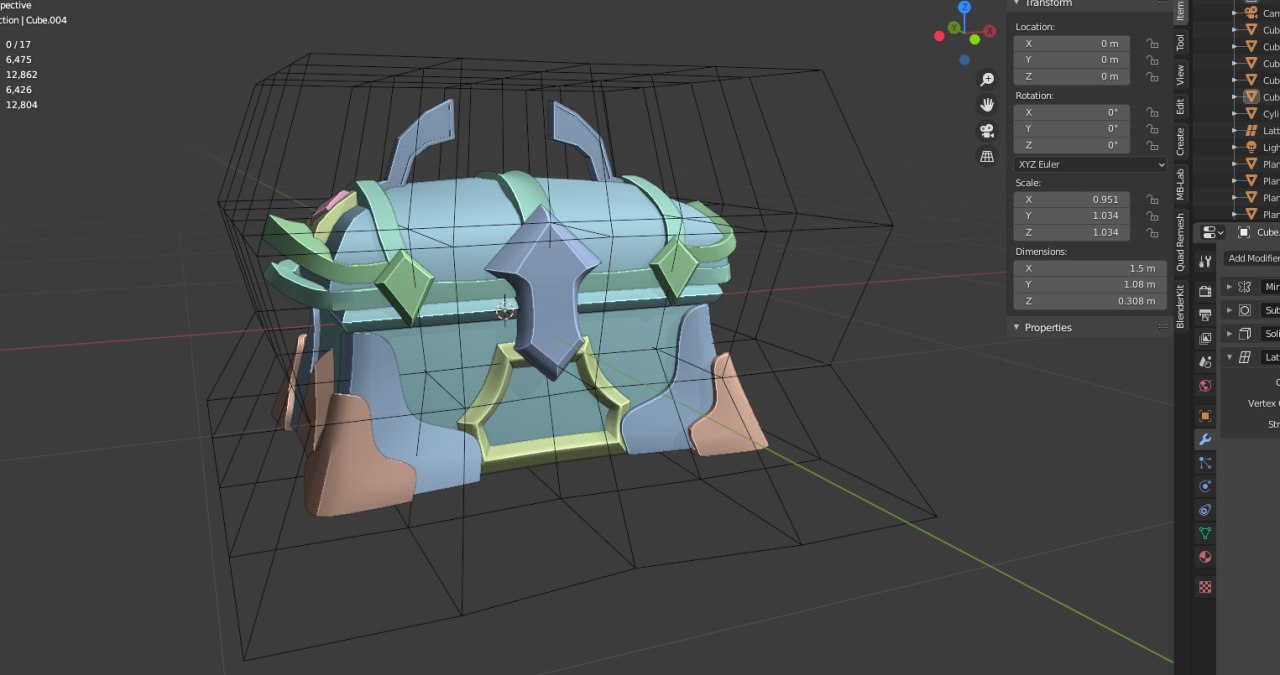The image size is (1280, 675).
Task: Switch to the MB-Lab sidebar tab
Action: click(x=1180, y=184)
